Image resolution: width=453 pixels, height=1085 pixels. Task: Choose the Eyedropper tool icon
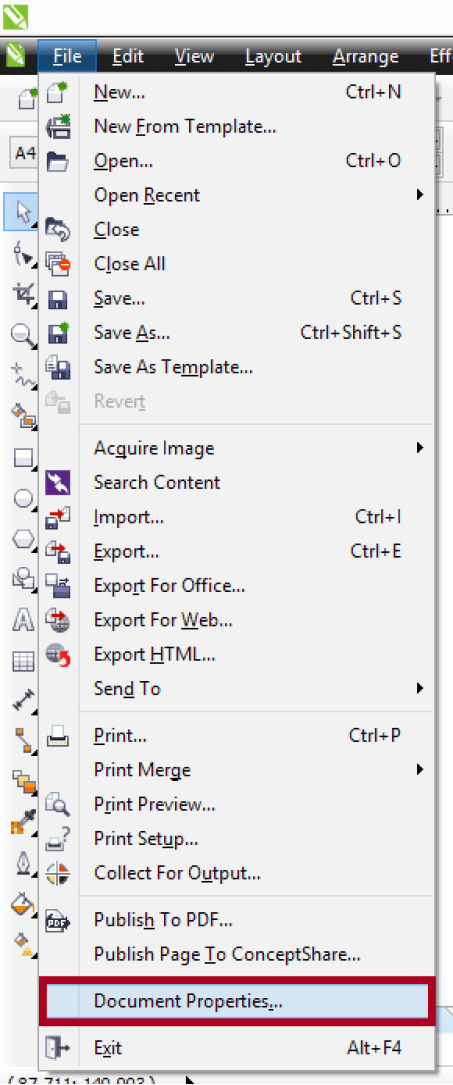[23, 823]
